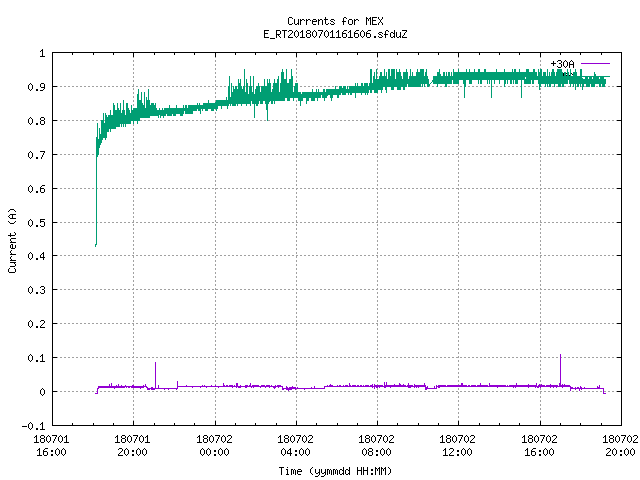Click the "+30A" legend label
Image resolution: width=640 pixels, height=480 pixels.
click(x=562, y=64)
